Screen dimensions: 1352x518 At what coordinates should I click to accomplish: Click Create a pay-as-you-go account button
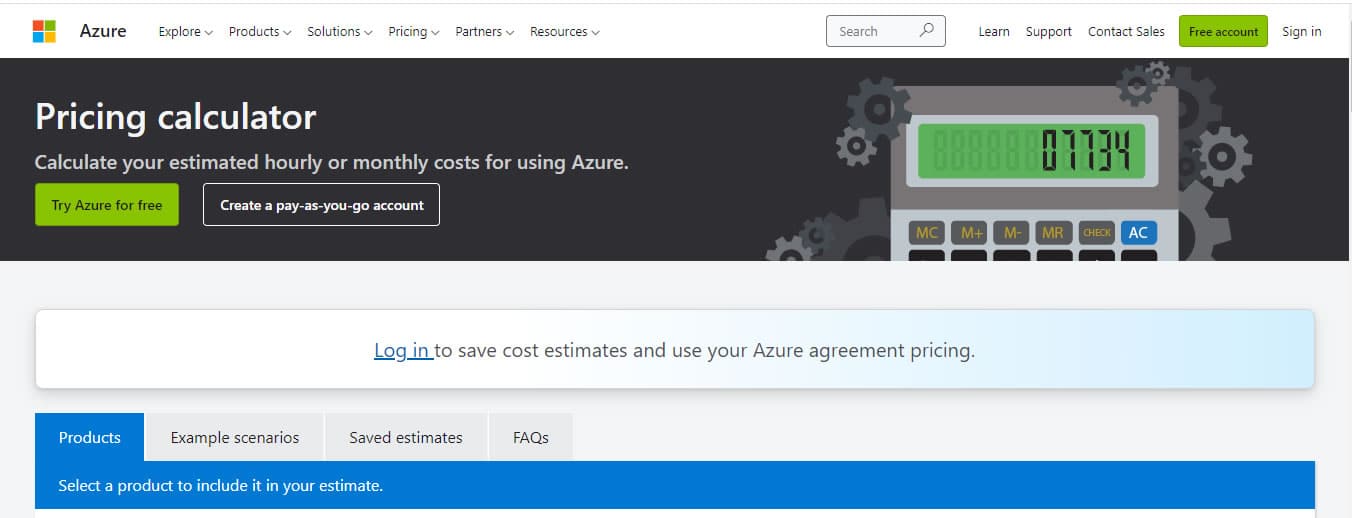pyautogui.click(x=321, y=205)
